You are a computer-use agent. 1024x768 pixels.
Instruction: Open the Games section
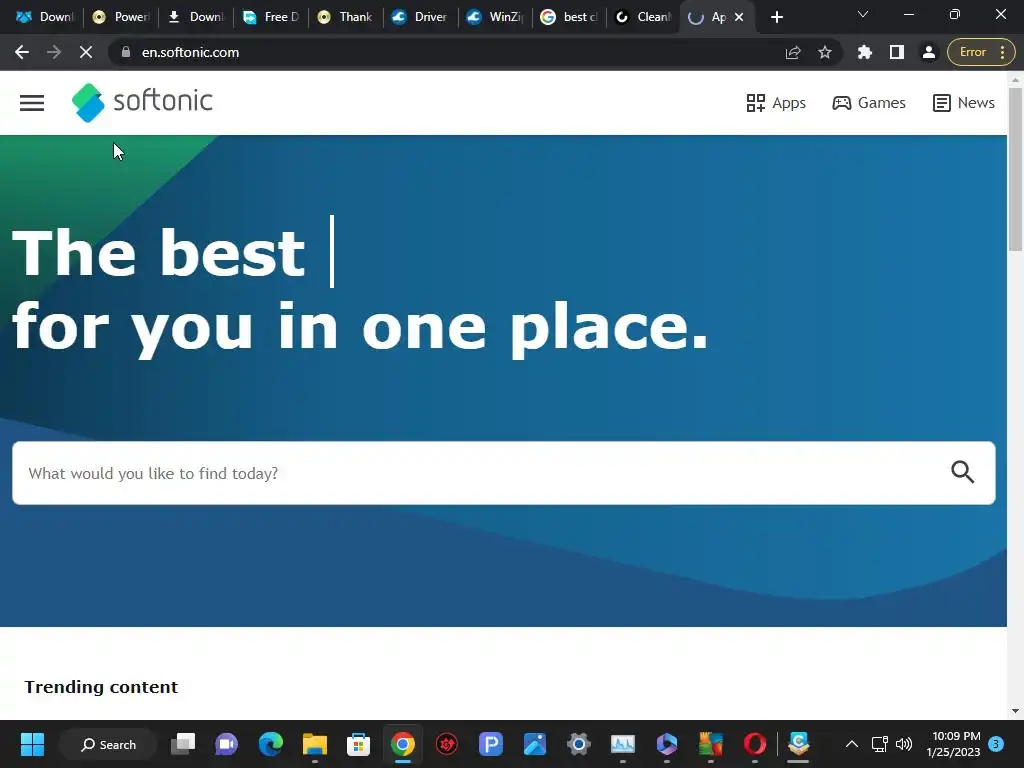pyautogui.click(x=869, y=103)
